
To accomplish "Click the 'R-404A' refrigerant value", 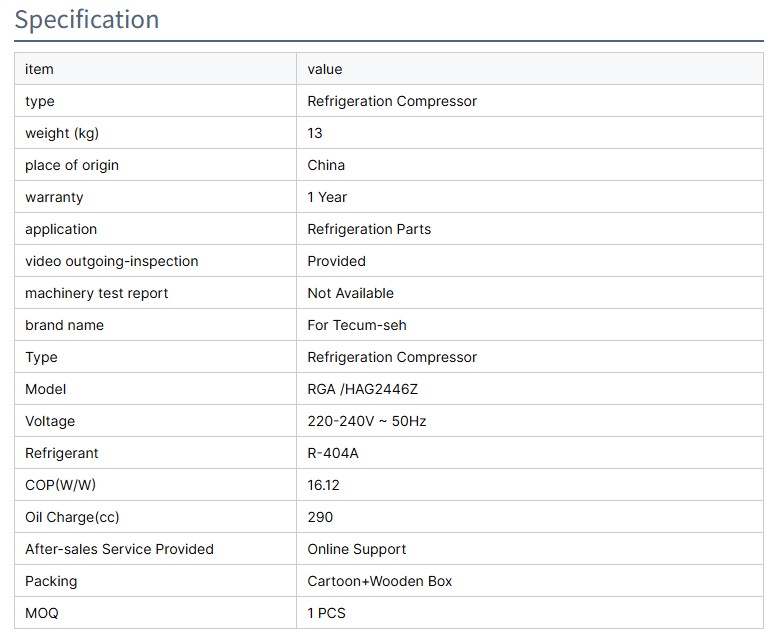I will (x=333, y=453).
